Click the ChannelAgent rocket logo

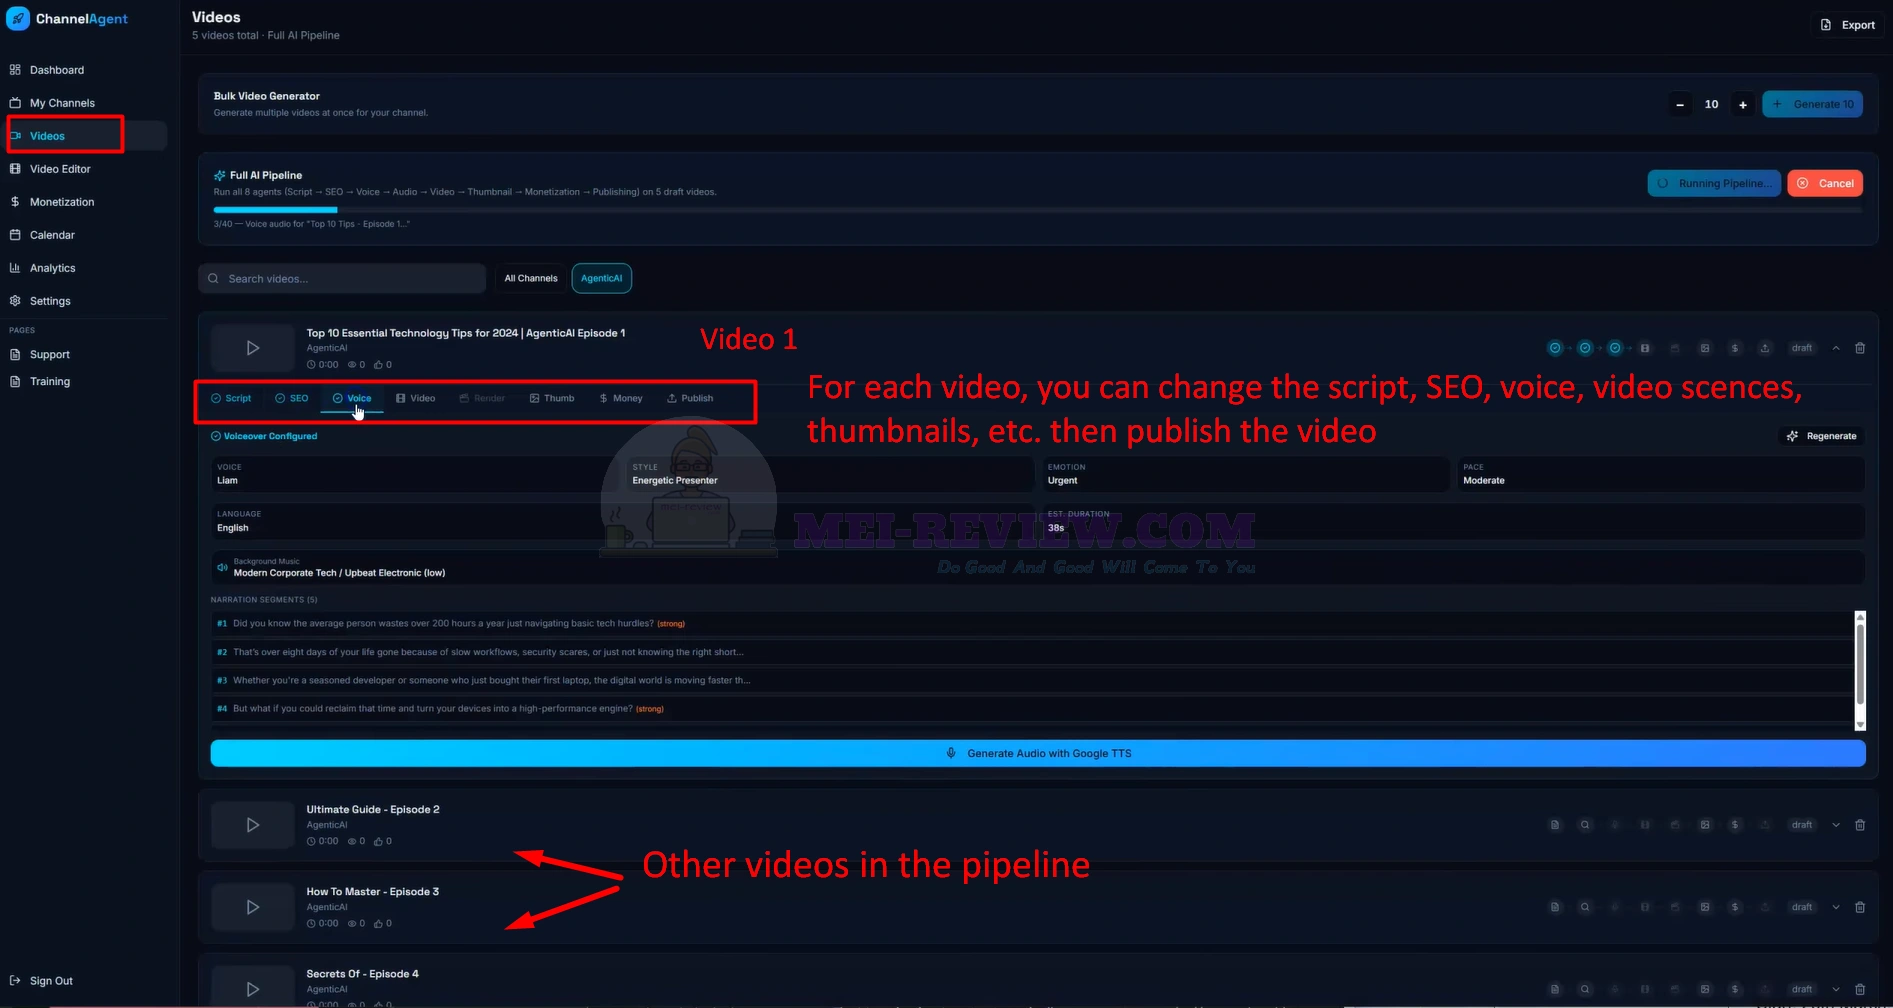(18, 18)
